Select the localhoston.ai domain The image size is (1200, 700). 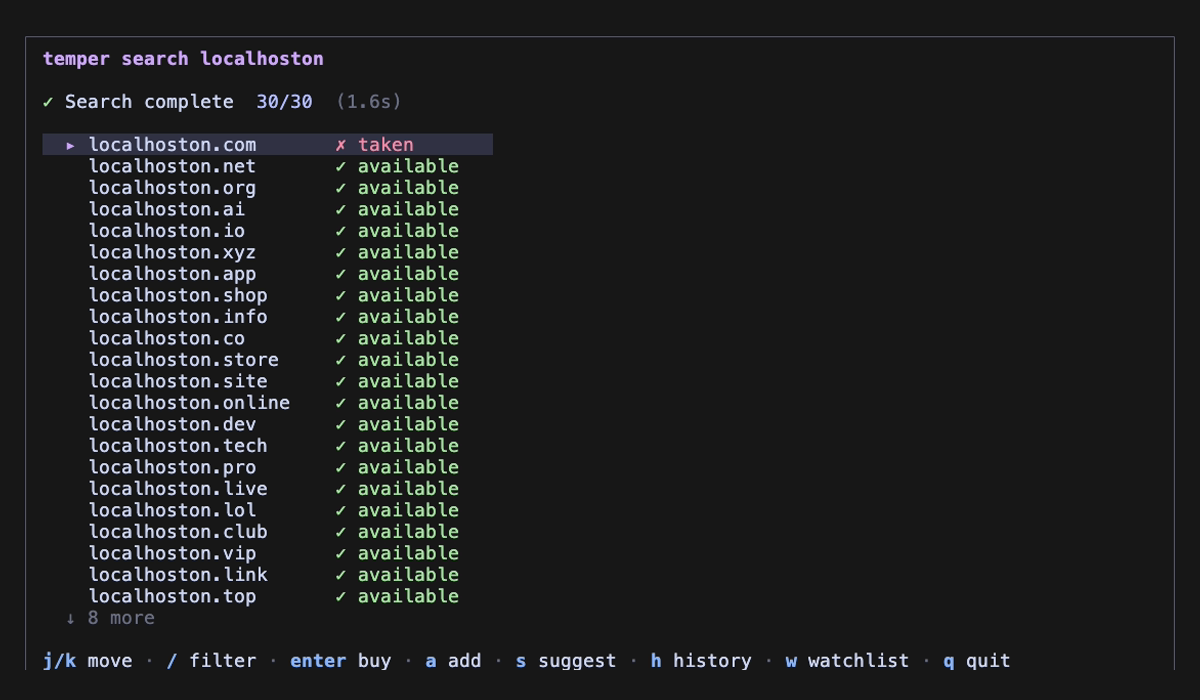coord(167,209)
